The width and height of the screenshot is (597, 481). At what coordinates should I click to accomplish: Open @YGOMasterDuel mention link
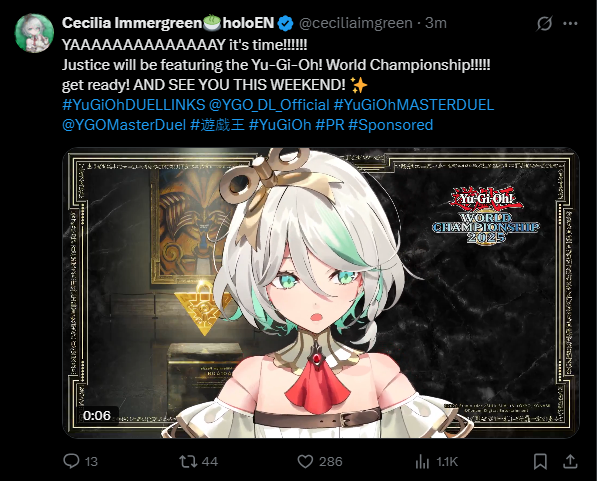click(x=124, y=125)
